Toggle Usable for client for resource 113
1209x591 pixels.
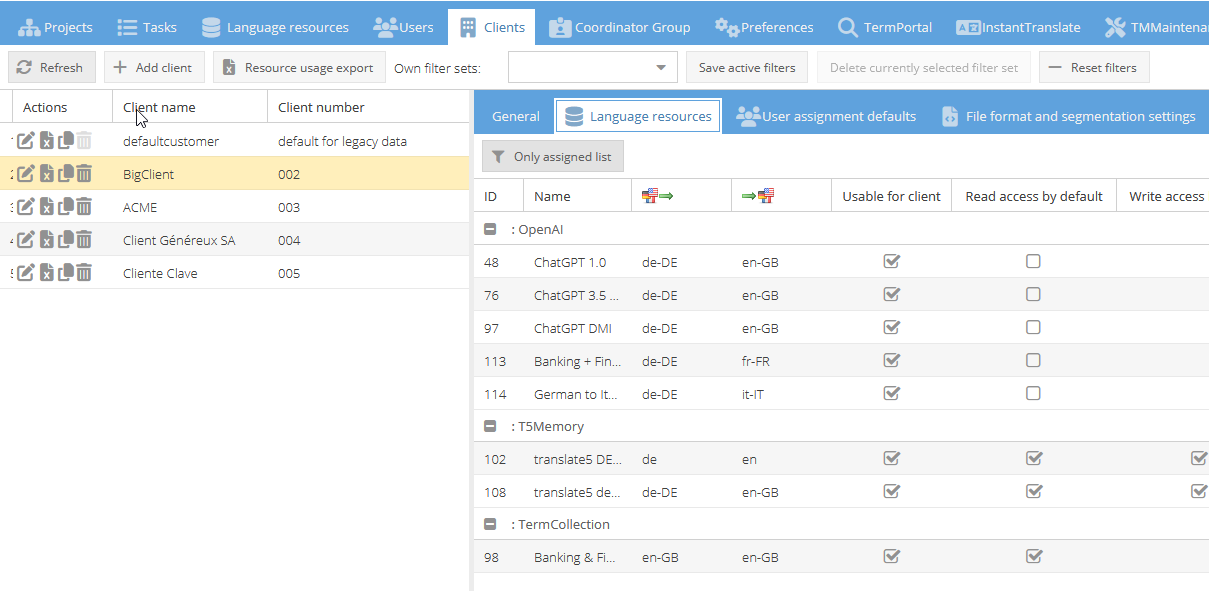coord(892,360)
